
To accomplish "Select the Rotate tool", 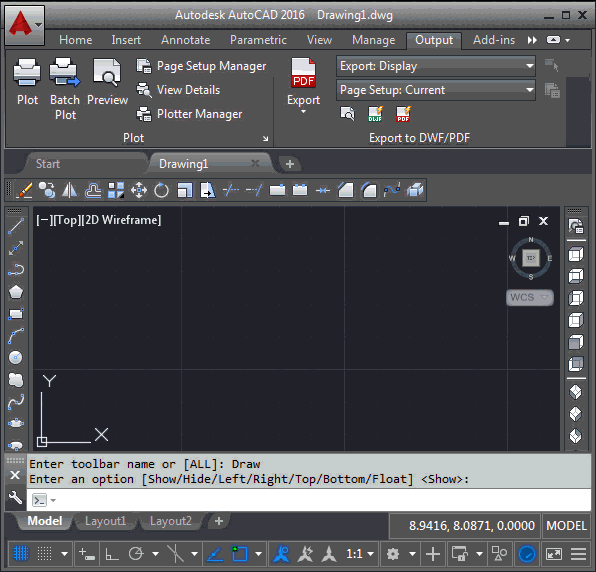I will [162, 190].
